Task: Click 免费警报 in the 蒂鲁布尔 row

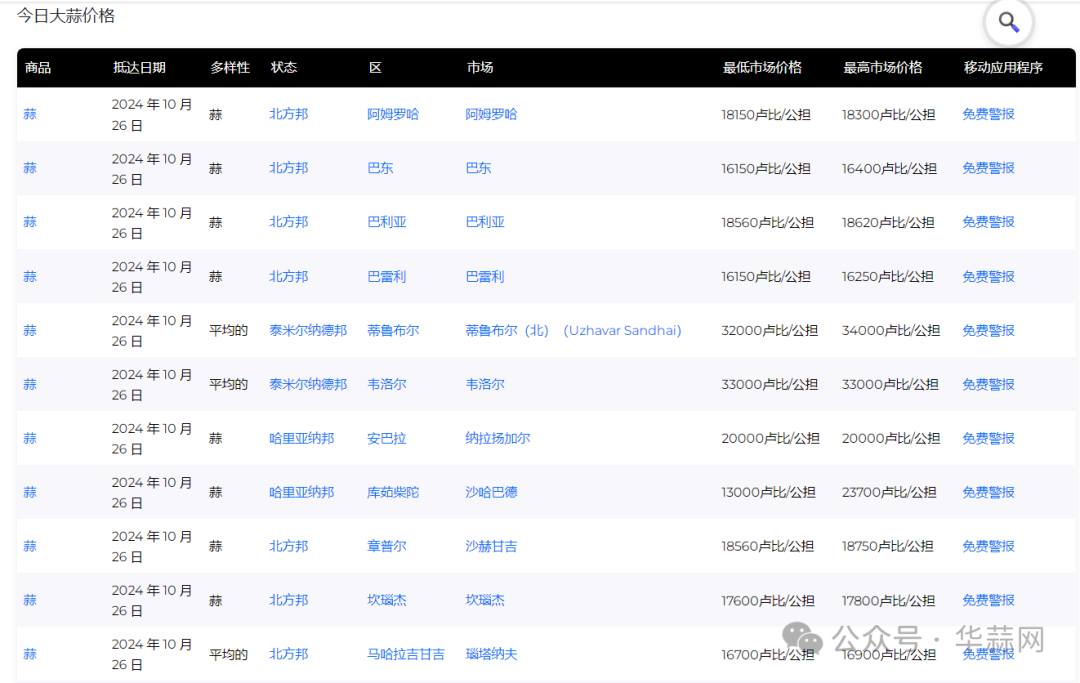Action: click(988, 330)
